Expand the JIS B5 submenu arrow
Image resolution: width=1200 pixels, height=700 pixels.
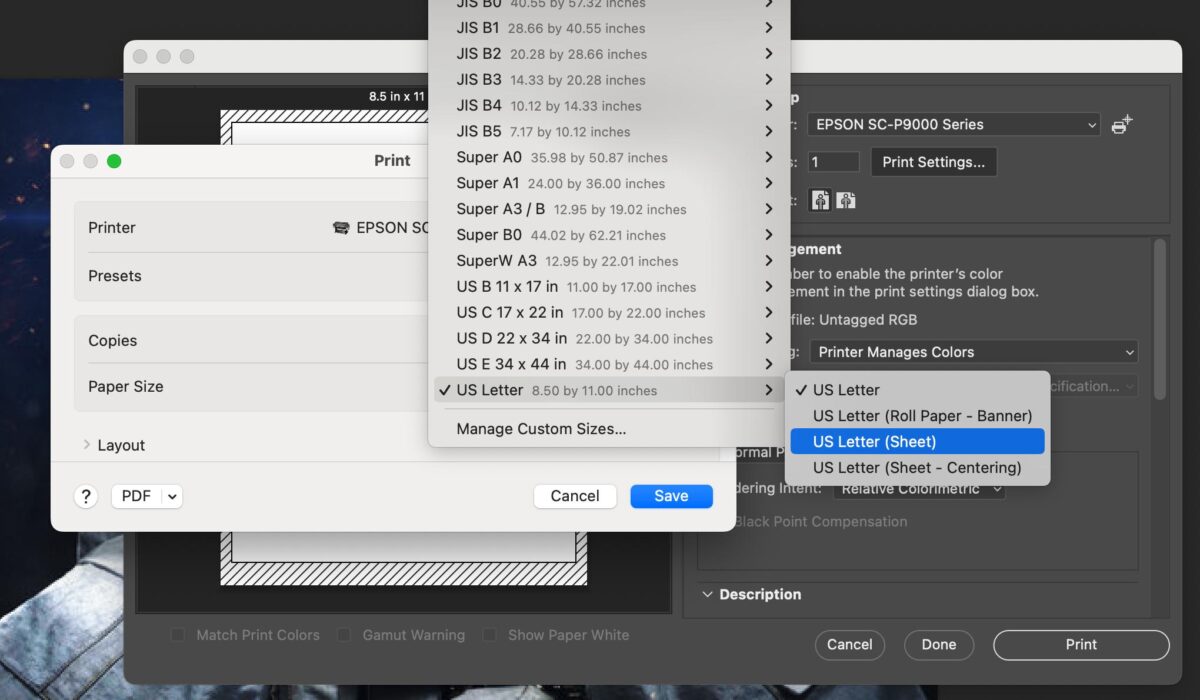[x=768, y=131]
